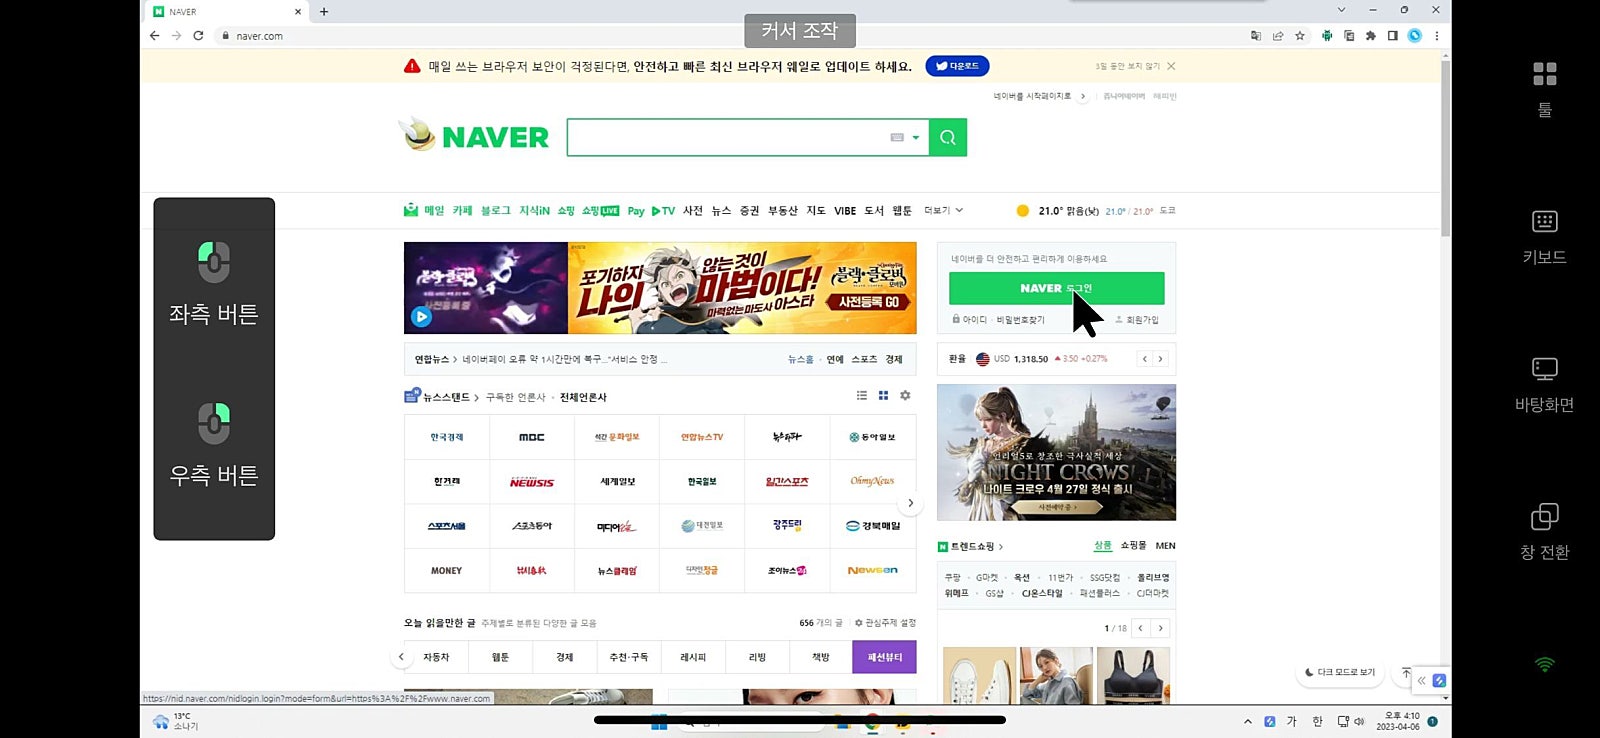Open the 카페 menu item

[462, 211]
